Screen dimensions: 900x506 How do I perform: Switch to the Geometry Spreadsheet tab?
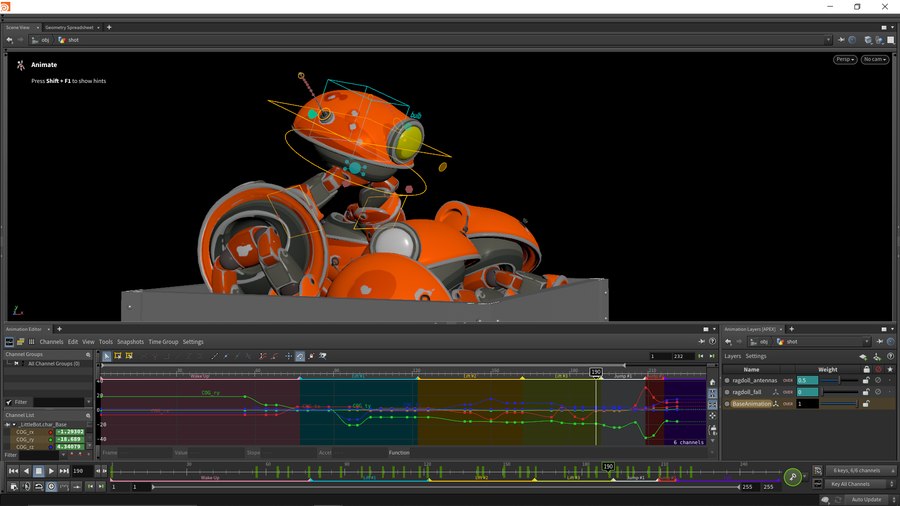(71, 27)
